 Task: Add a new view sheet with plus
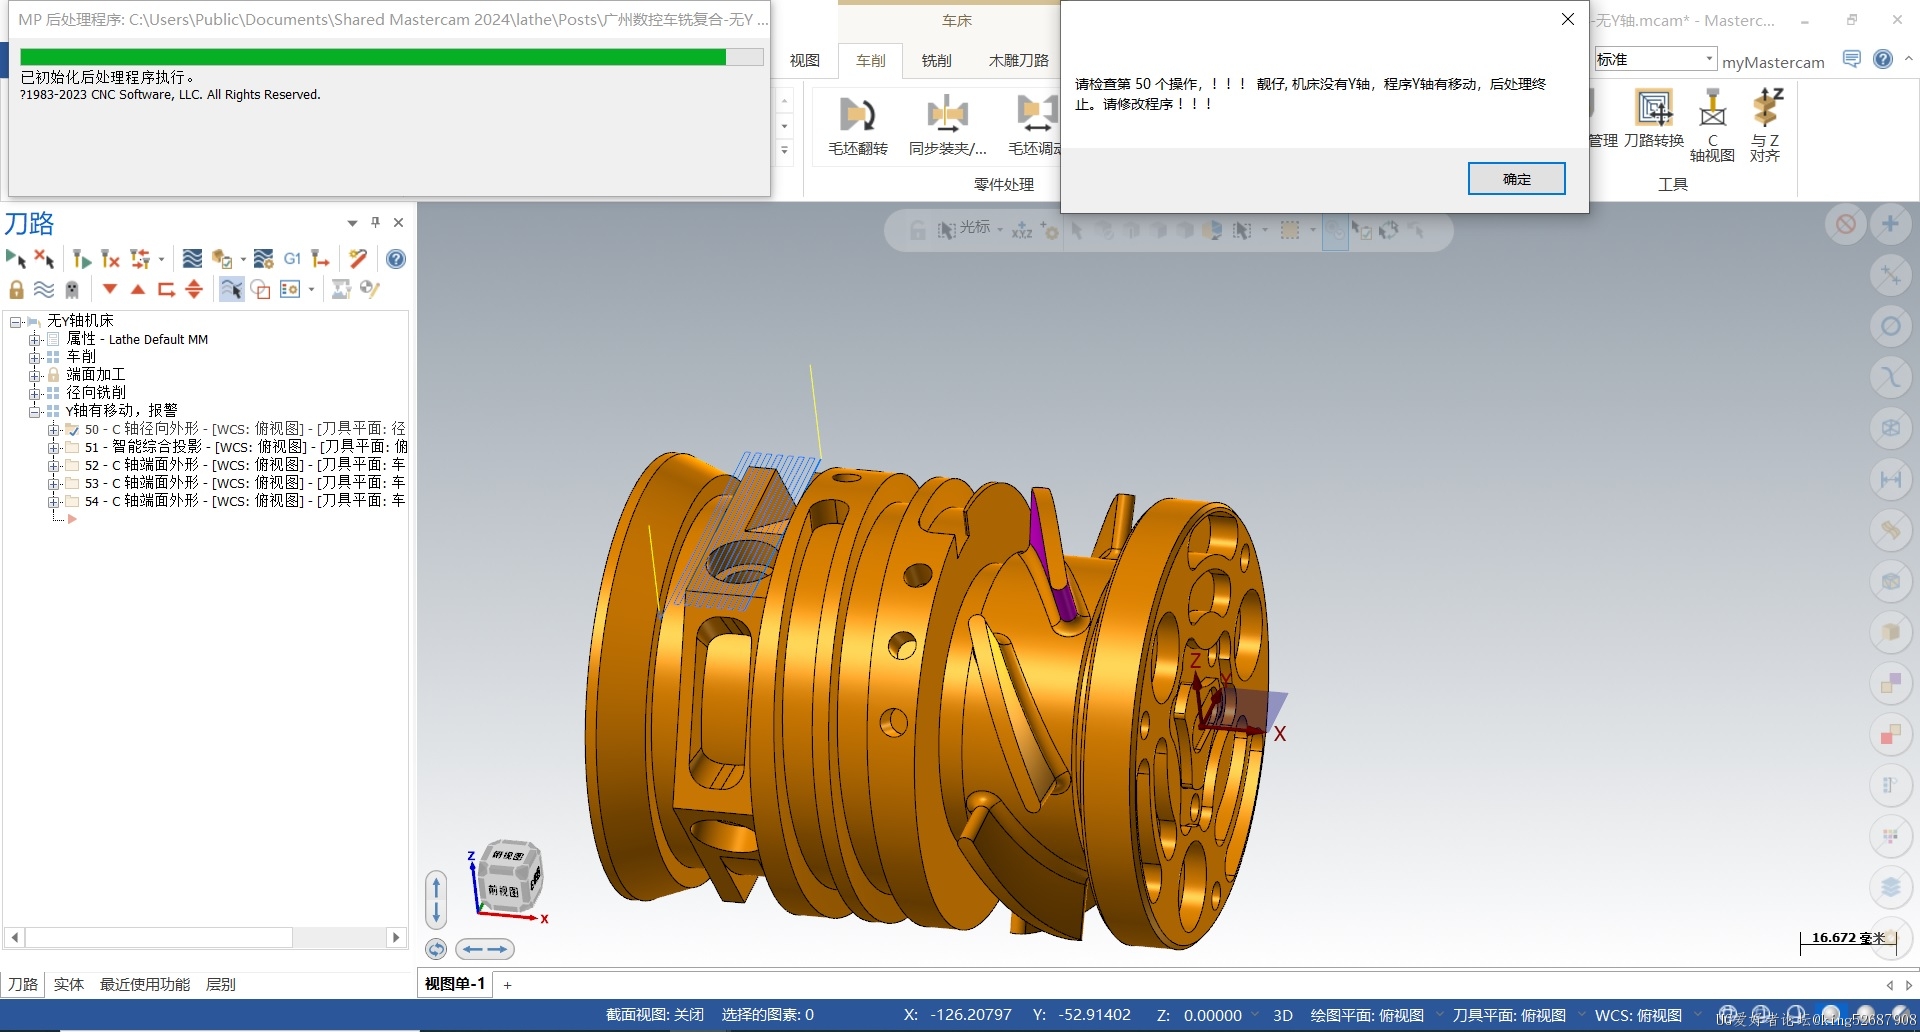[x=507, y=985]
